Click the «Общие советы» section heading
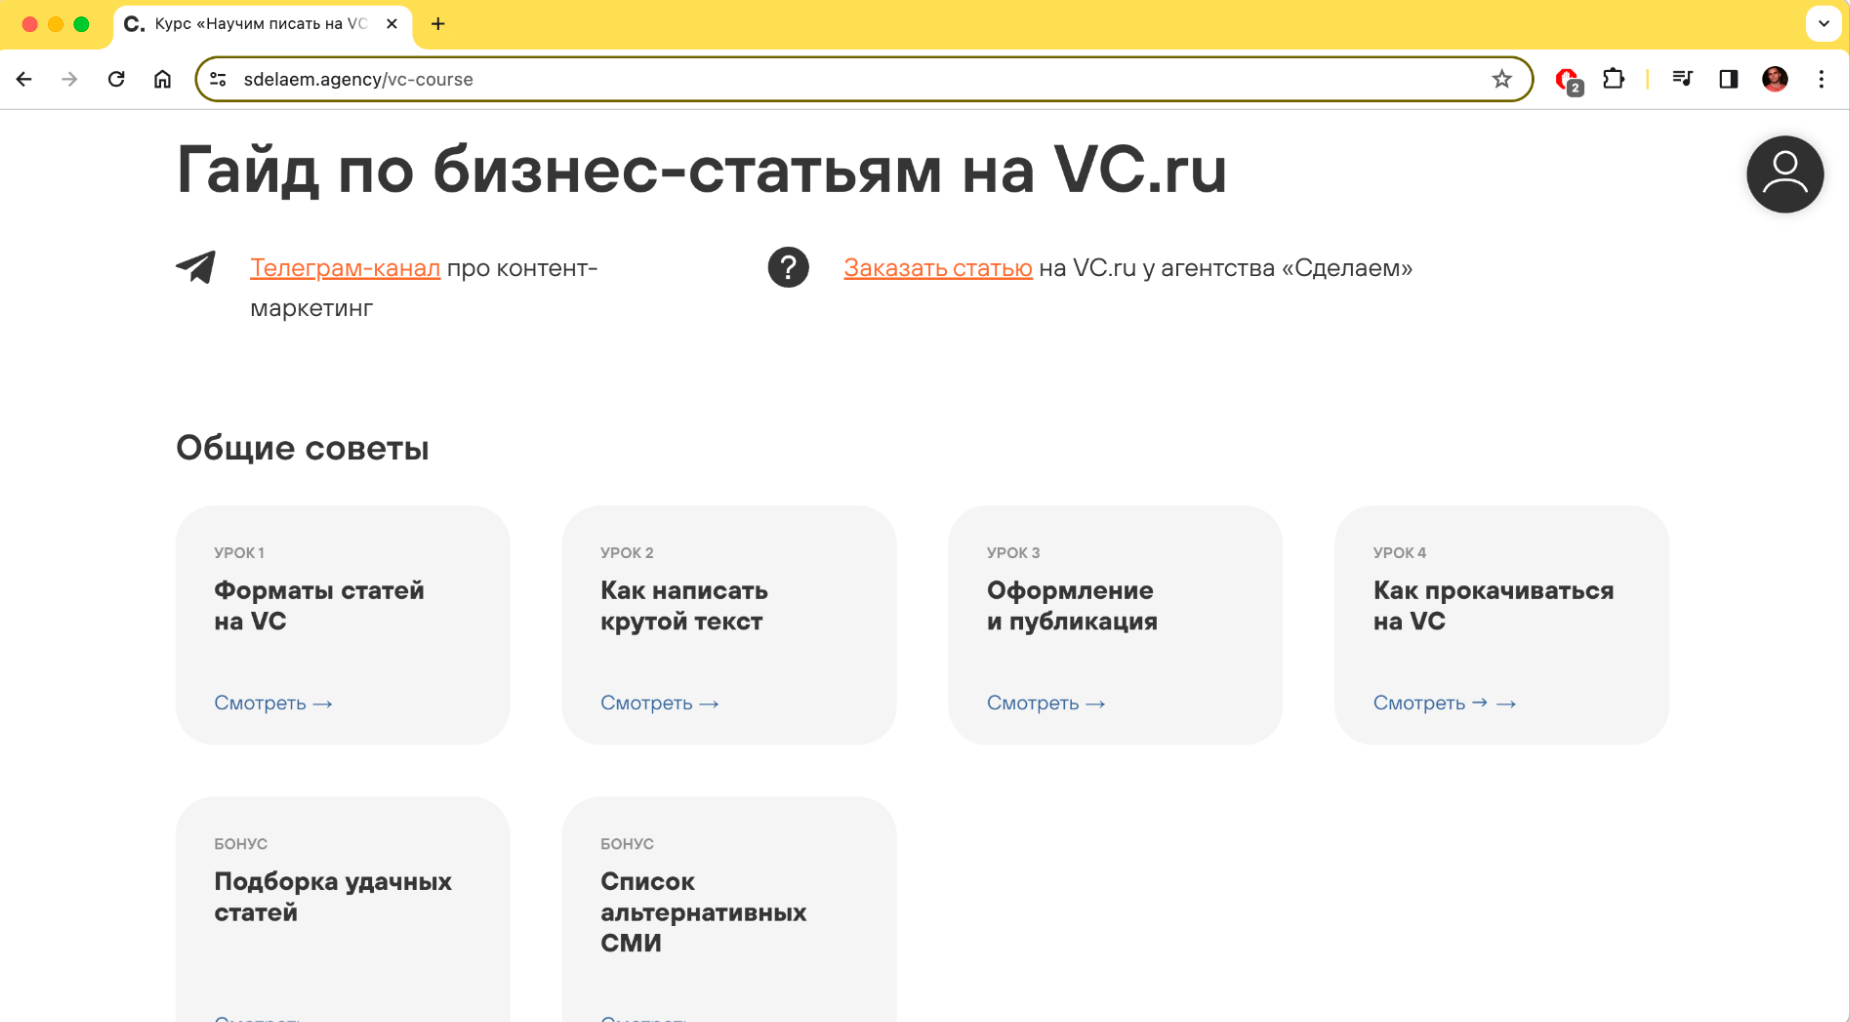 tap(302, 448)
